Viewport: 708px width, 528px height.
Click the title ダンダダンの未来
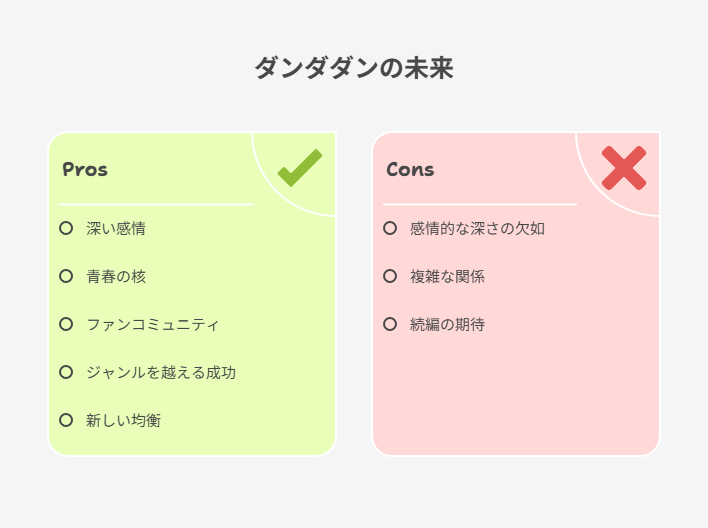click(x=354, y=68)
